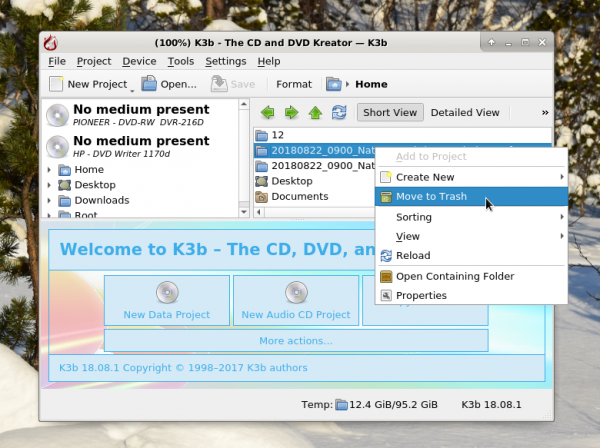Click trash icon beside Move to Trash
Screen dimensions: 600x448
click(386, 197)
